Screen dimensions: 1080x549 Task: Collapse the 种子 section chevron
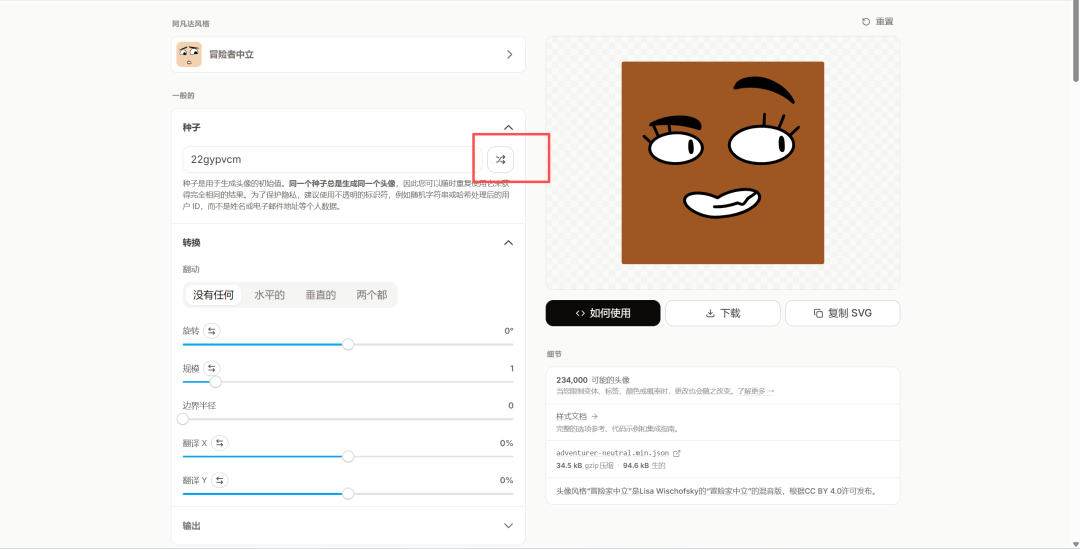(508, 127)
